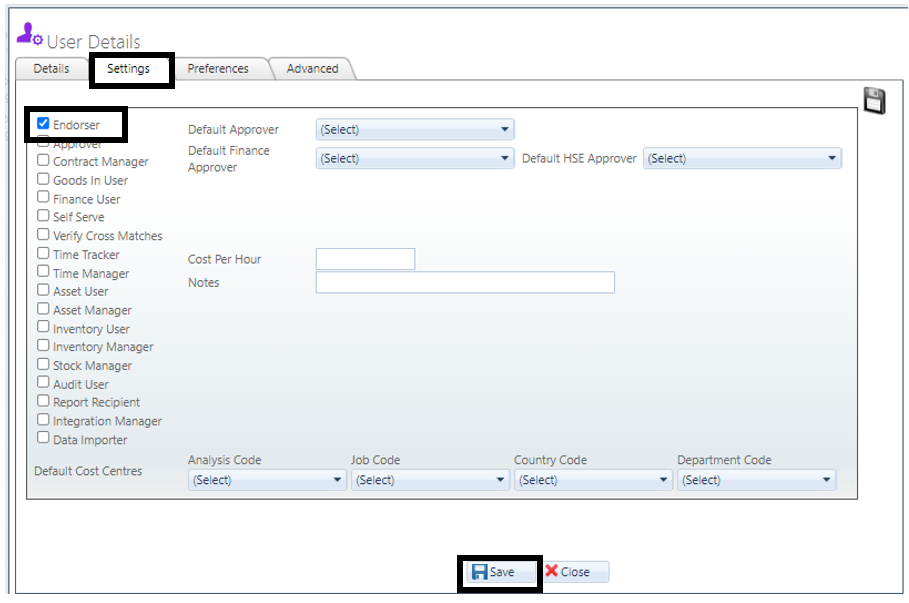Tick the Time Tracker checkbox

click(43, 253)
